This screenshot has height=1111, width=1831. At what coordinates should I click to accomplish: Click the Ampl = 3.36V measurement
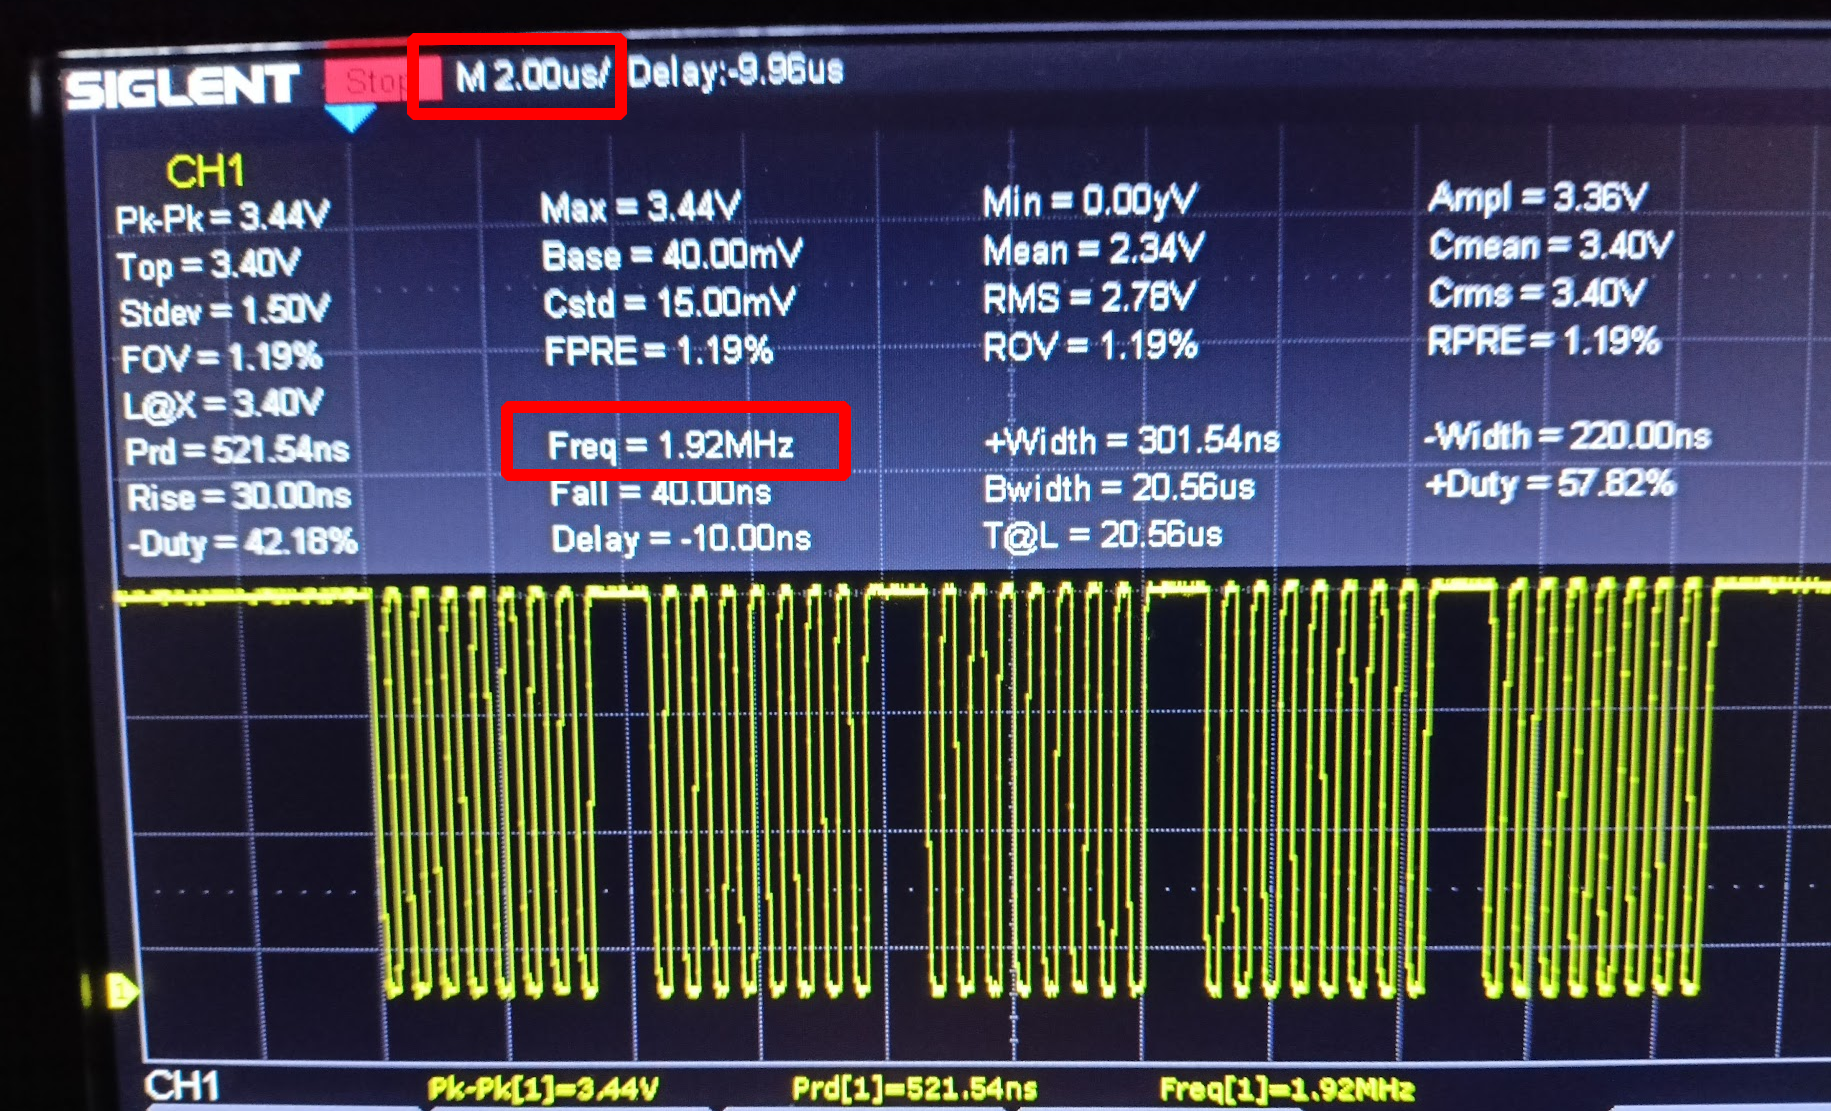coord(1537,198)
